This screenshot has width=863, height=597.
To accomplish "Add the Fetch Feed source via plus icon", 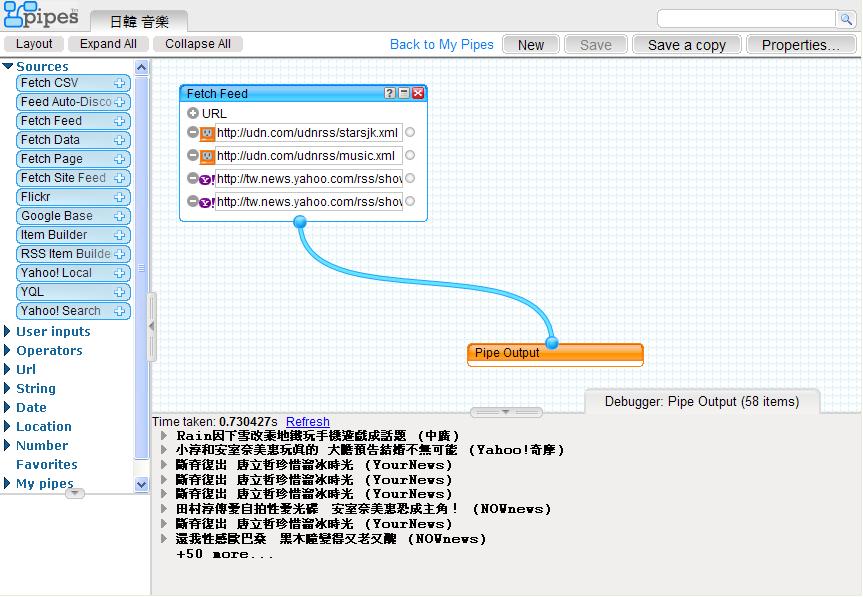I will tap(119, 121).
